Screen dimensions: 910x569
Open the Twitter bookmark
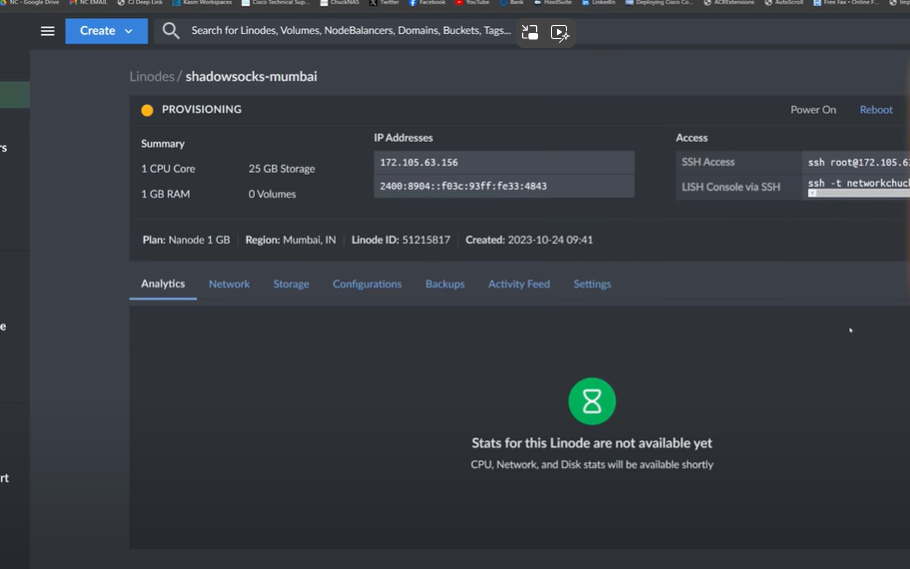384,2
